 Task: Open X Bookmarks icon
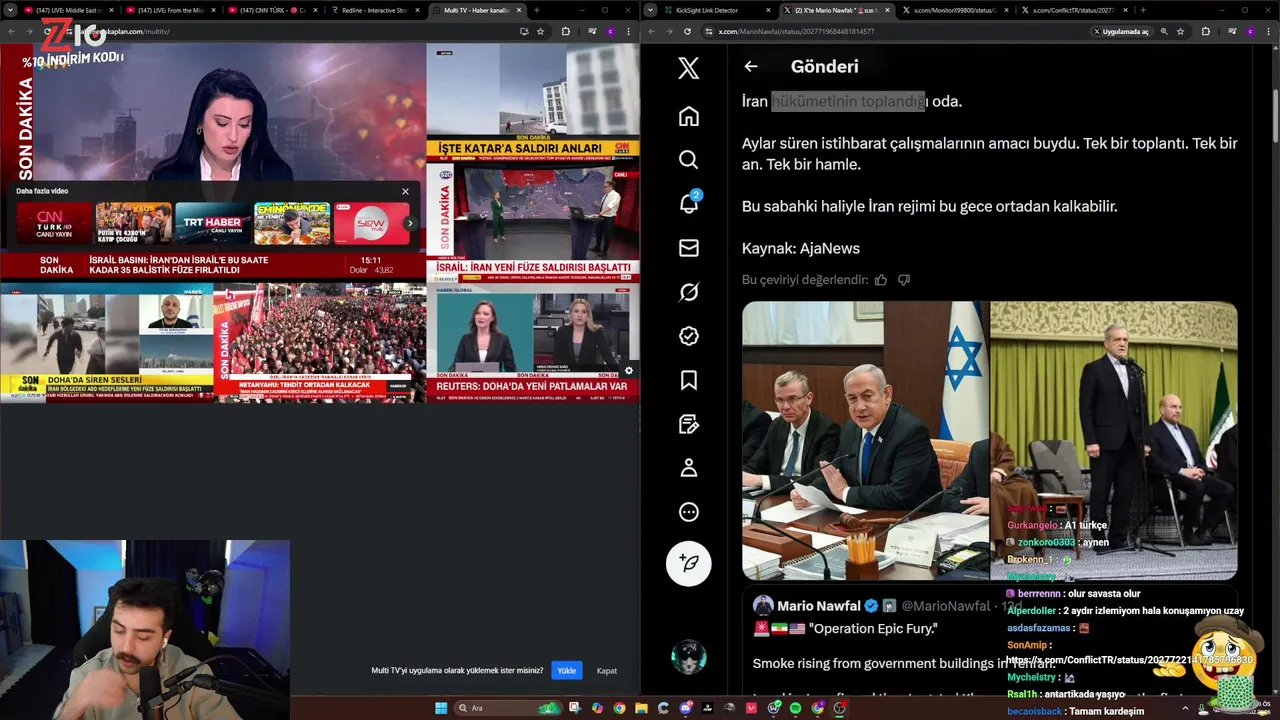(x=688, y=380)
